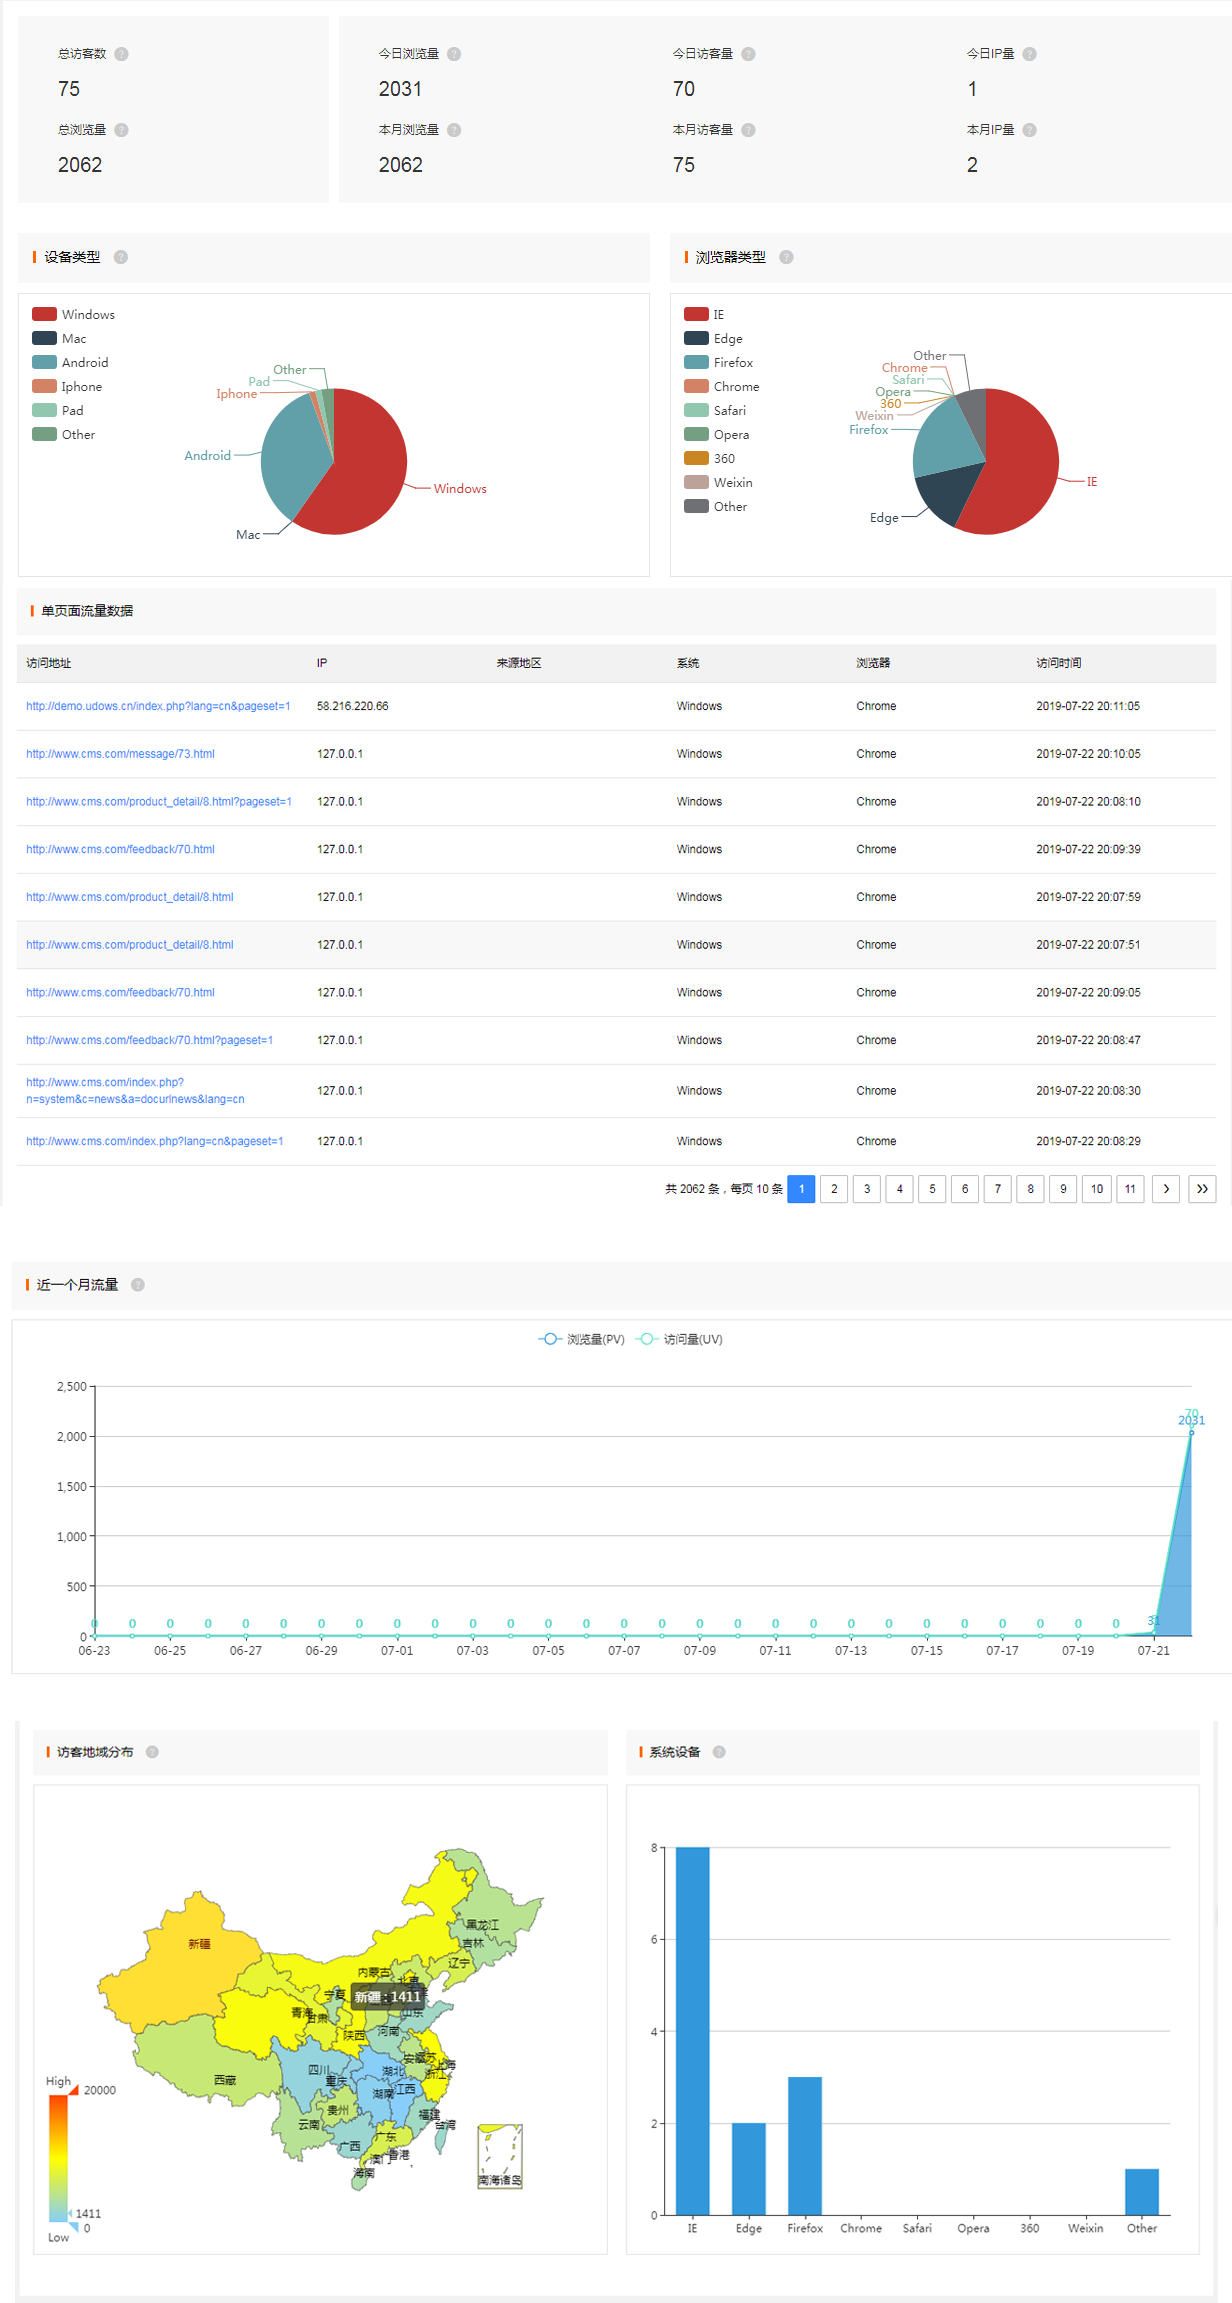This screenshot has height=2303, width=1232.
Task: Select page 2 in pagination
Action: coord(834,1189)
